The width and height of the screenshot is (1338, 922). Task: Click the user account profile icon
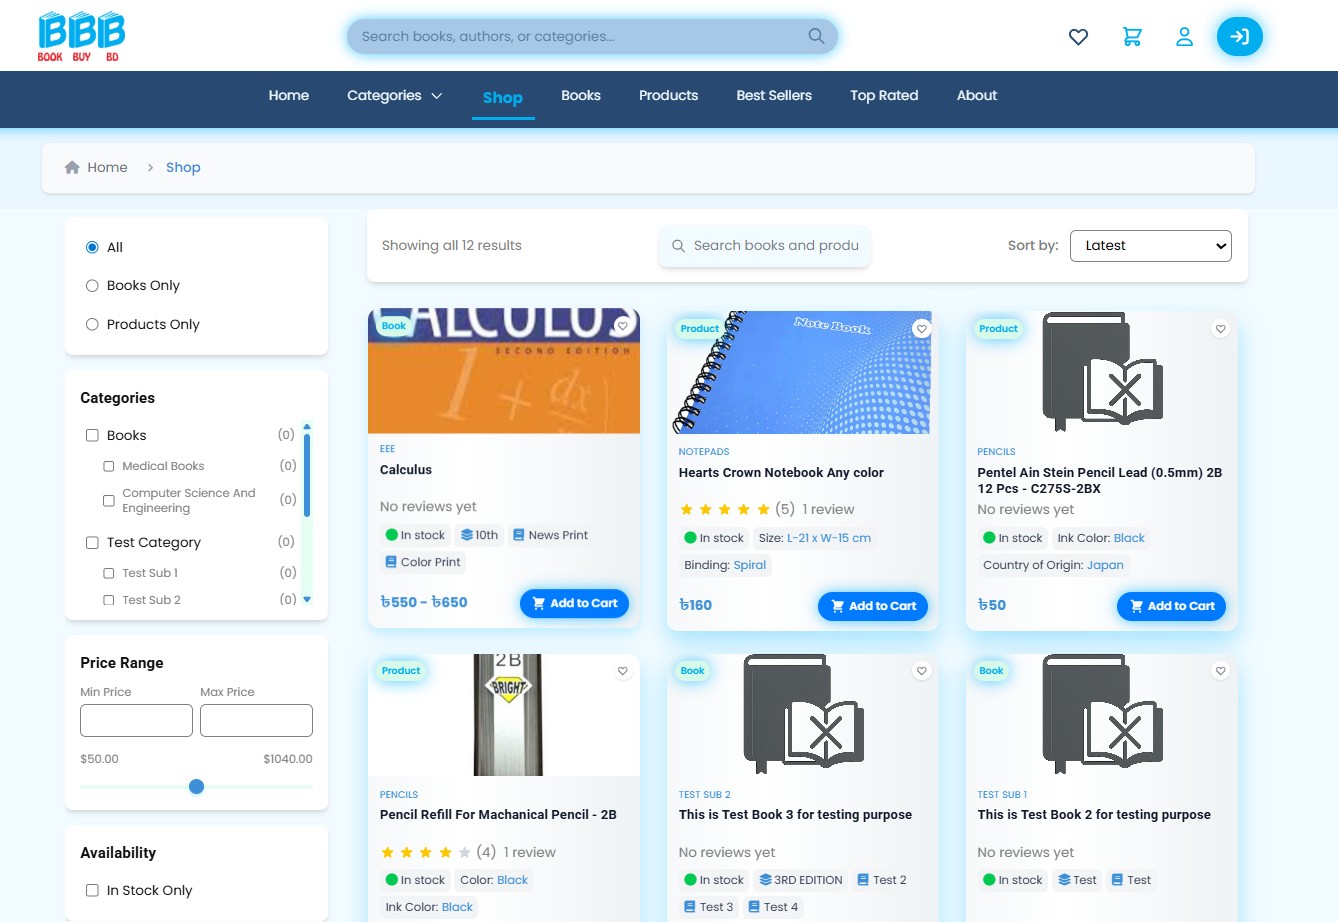[1184, 37]
